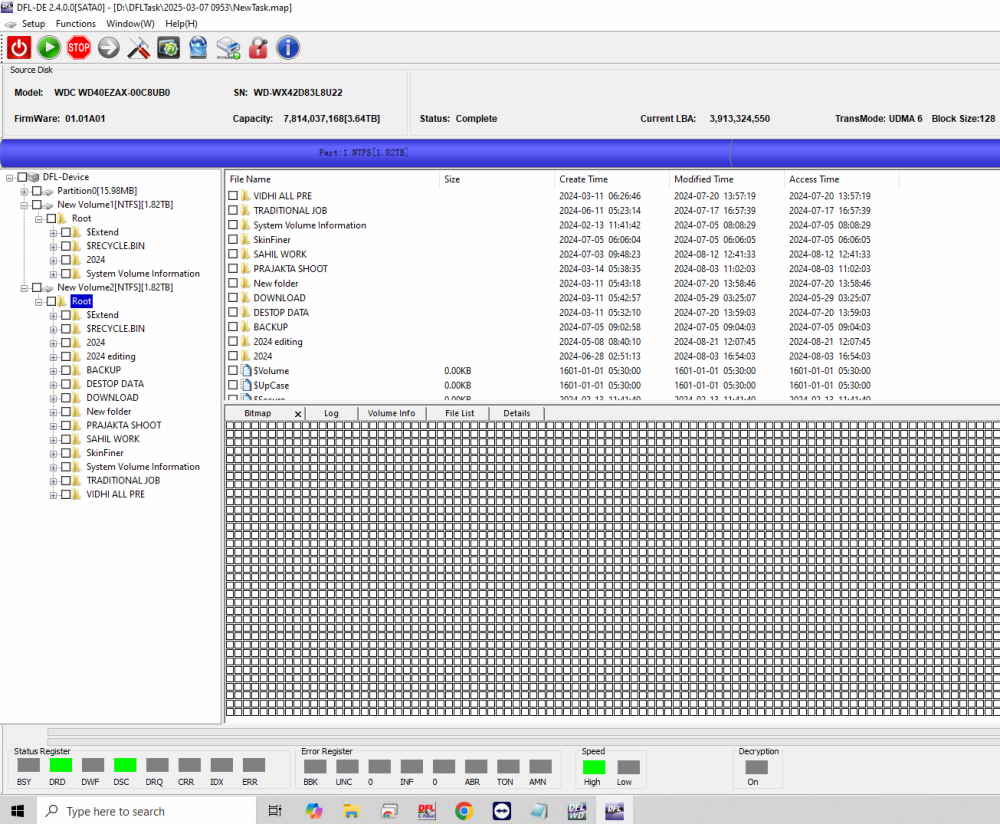Open the Help(H) menu

[181, 24]
